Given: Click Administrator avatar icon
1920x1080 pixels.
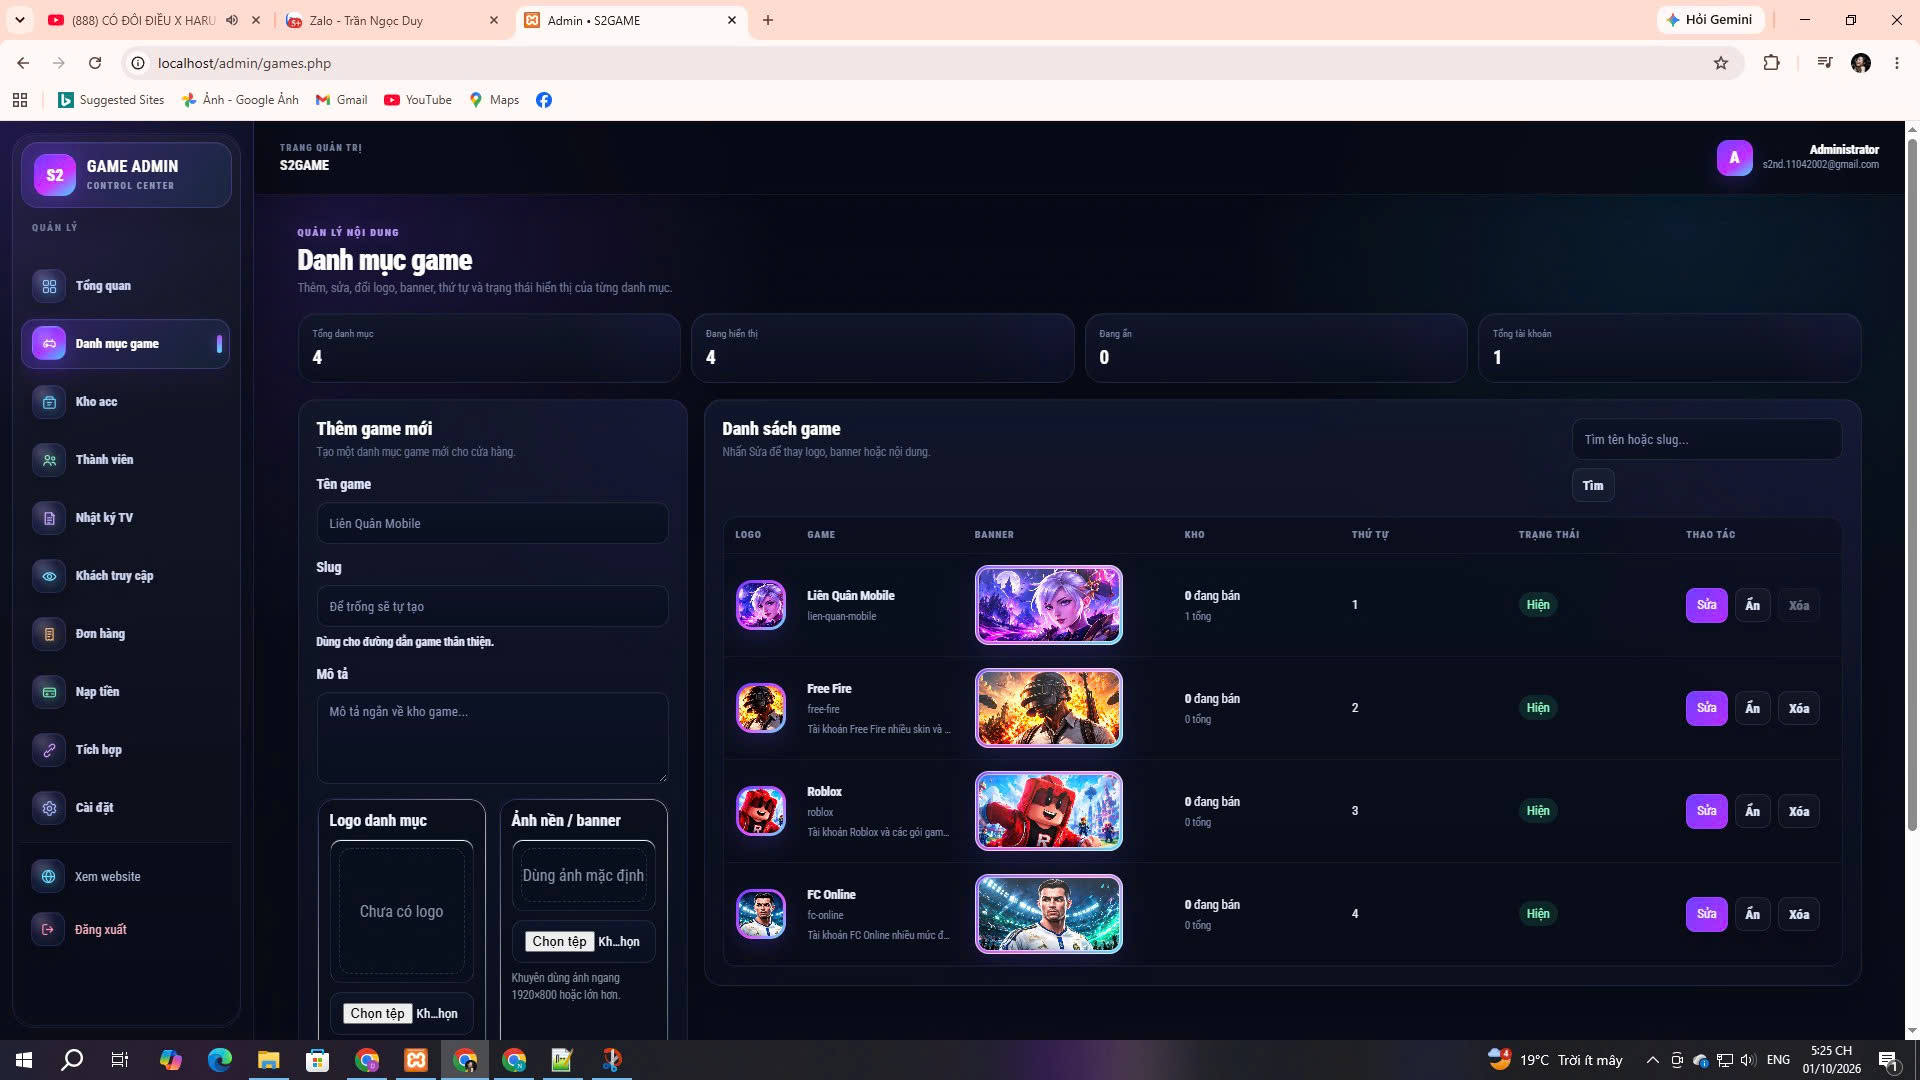Looking at the screenshot, I should (x=1735, y=158).
